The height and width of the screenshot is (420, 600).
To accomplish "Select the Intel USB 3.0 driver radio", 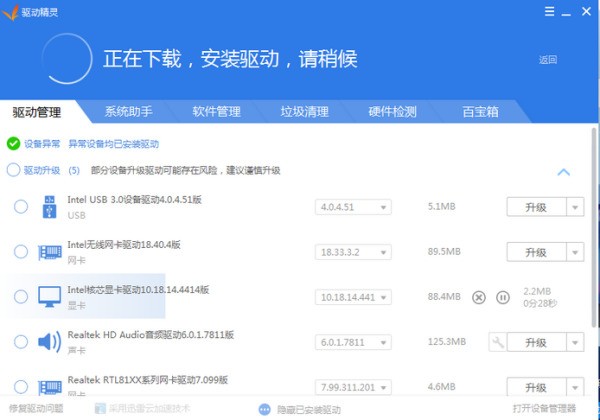I will 21,207.
